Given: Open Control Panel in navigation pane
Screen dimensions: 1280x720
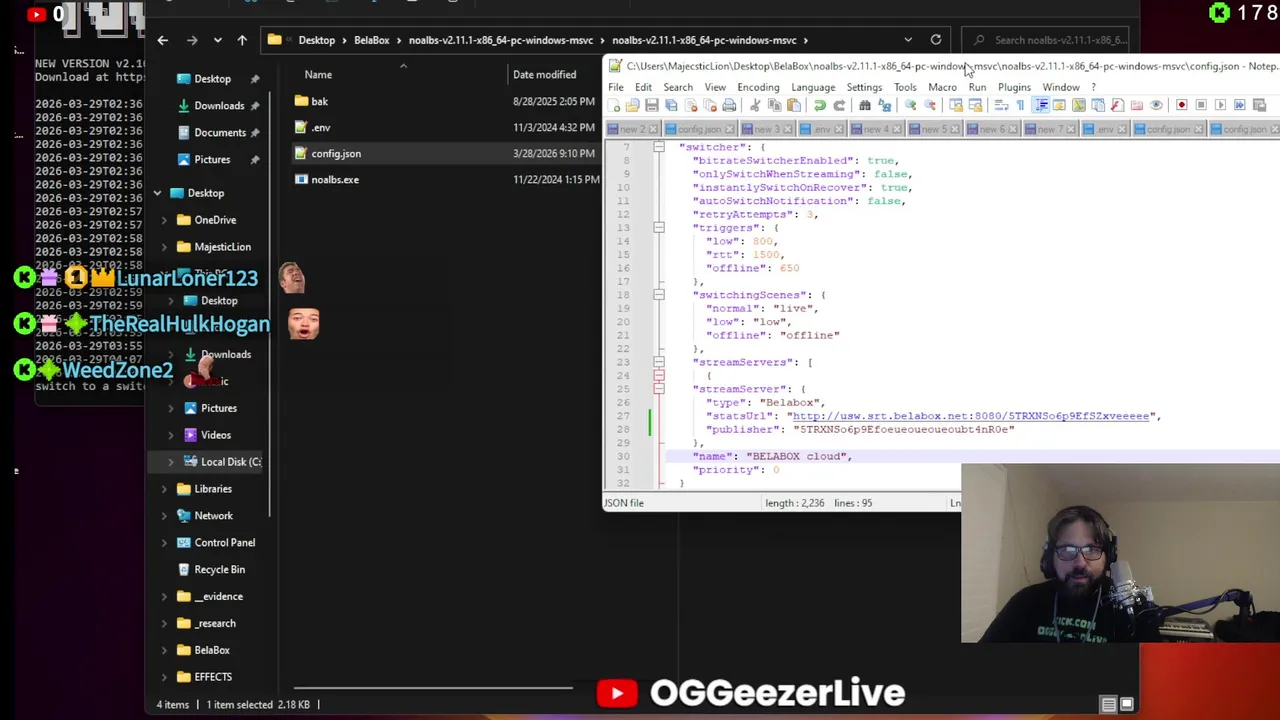Looking at the screenshot, I should 224,543.
